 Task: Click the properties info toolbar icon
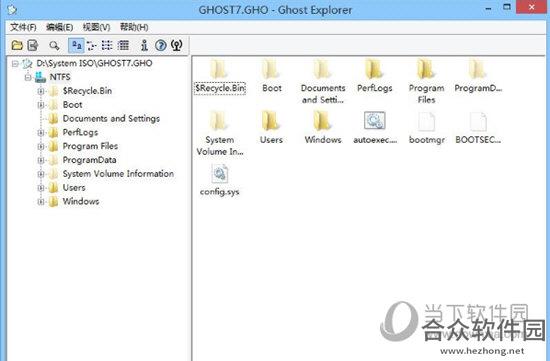[x=144, y=45]
